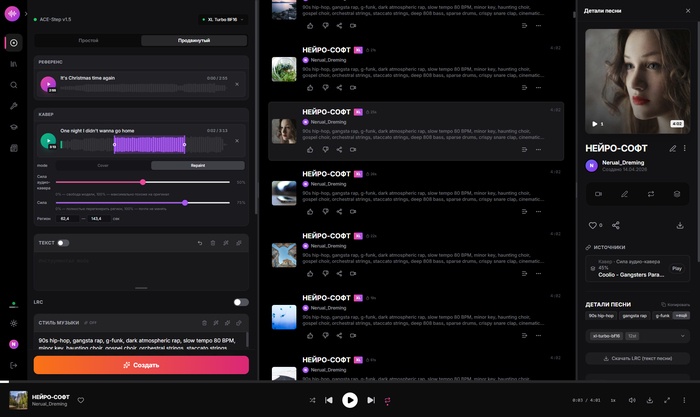Select the Repaint mode
Image resolution: width=700 pixels, height=417 pixels.
(x=198, y=166)
